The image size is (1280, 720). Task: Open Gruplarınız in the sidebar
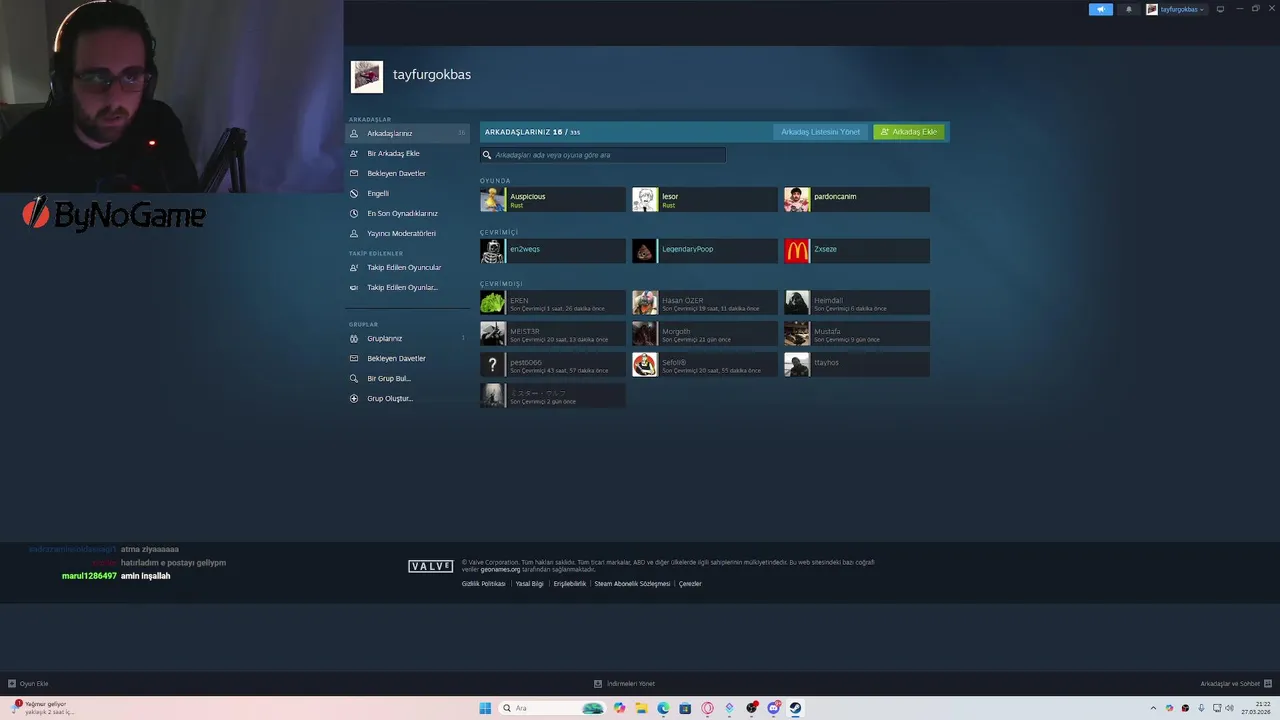click(407, 338)
